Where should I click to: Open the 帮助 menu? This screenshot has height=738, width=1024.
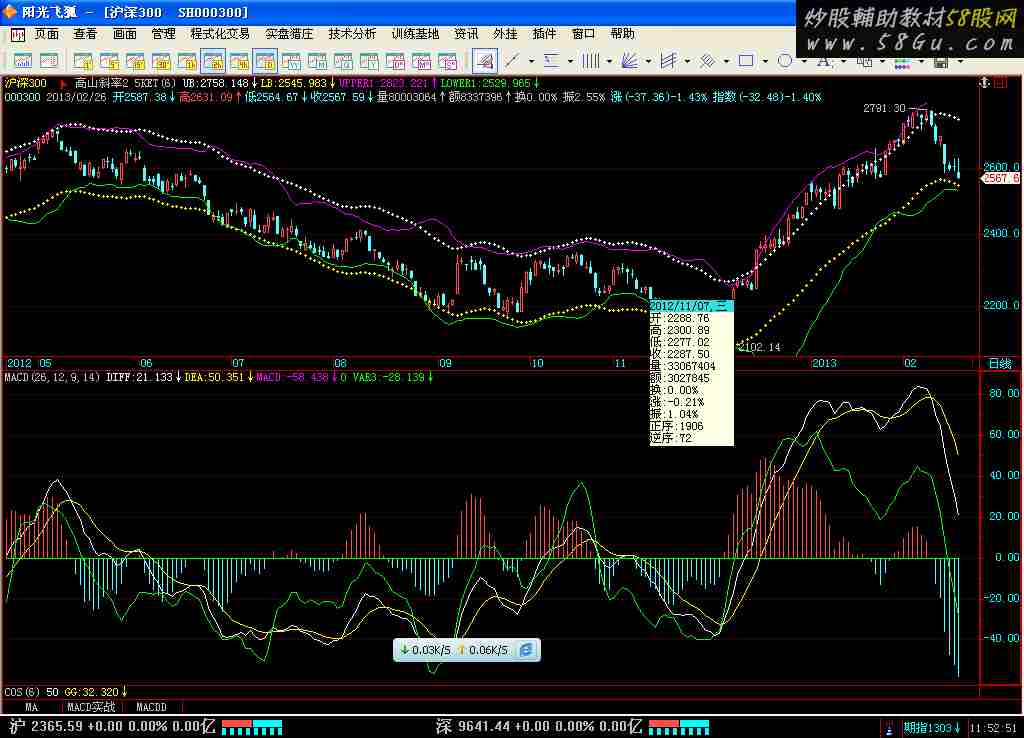tap(622, 33)
